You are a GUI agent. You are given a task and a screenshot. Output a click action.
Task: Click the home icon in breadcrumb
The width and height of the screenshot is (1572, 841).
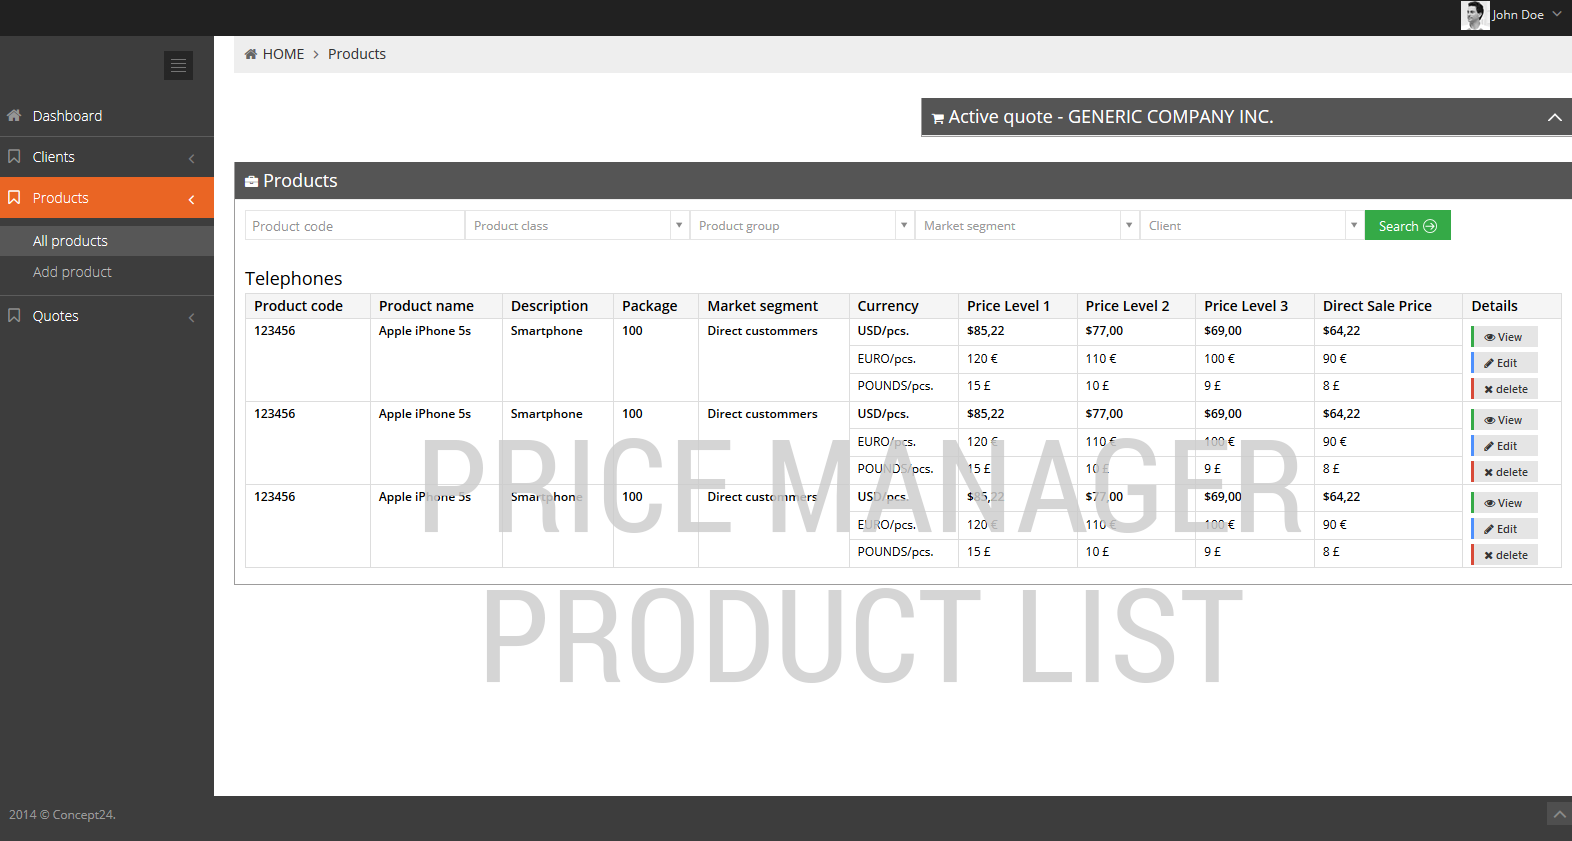coord(251,54)
